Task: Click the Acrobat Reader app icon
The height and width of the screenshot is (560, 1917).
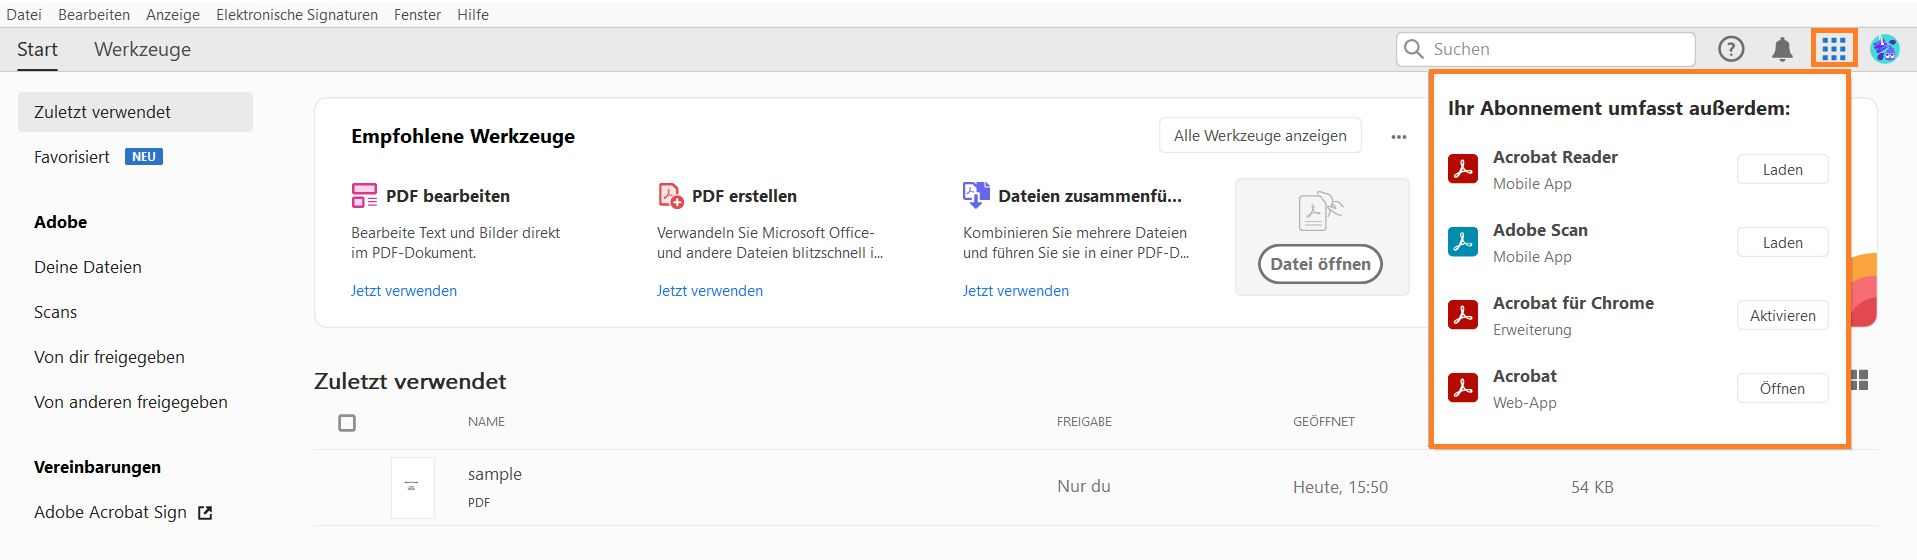Action: [1463, 169]
